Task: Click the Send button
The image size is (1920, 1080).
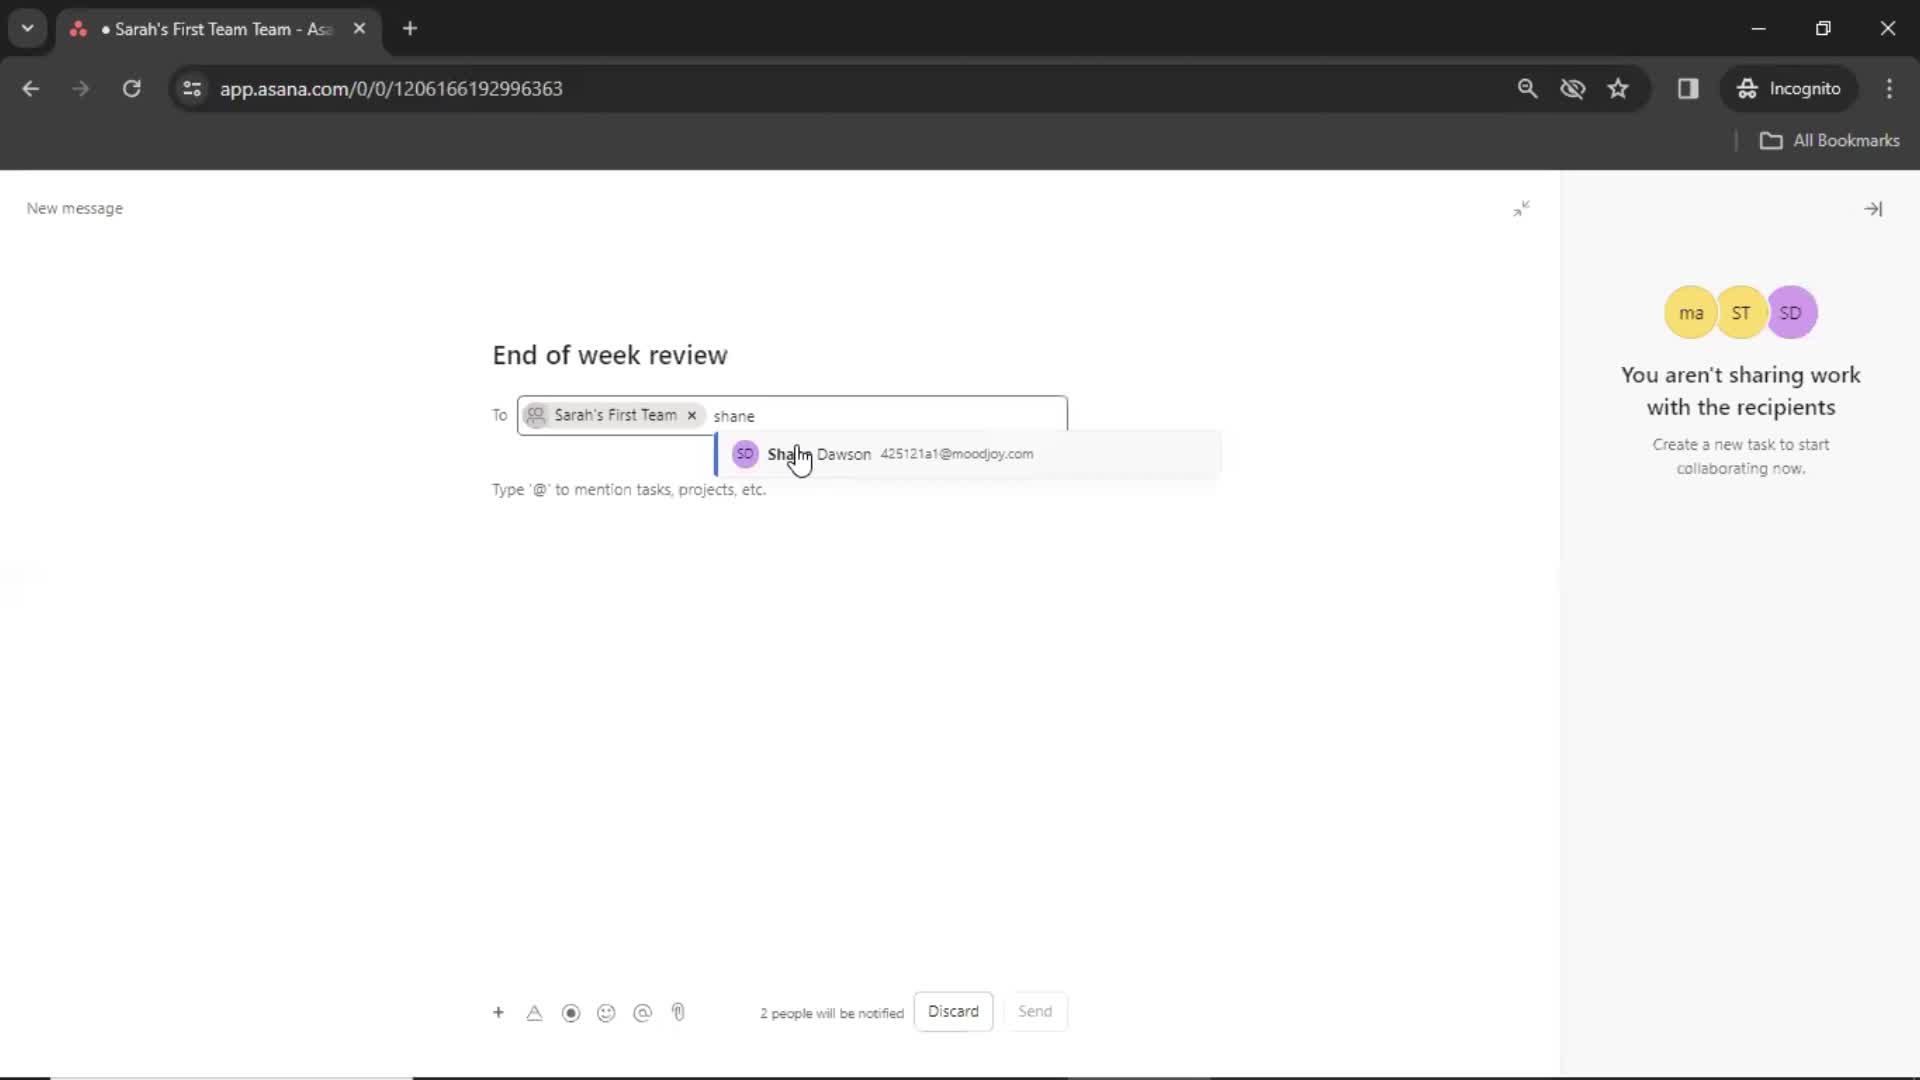Action: click(1035, 1011)
